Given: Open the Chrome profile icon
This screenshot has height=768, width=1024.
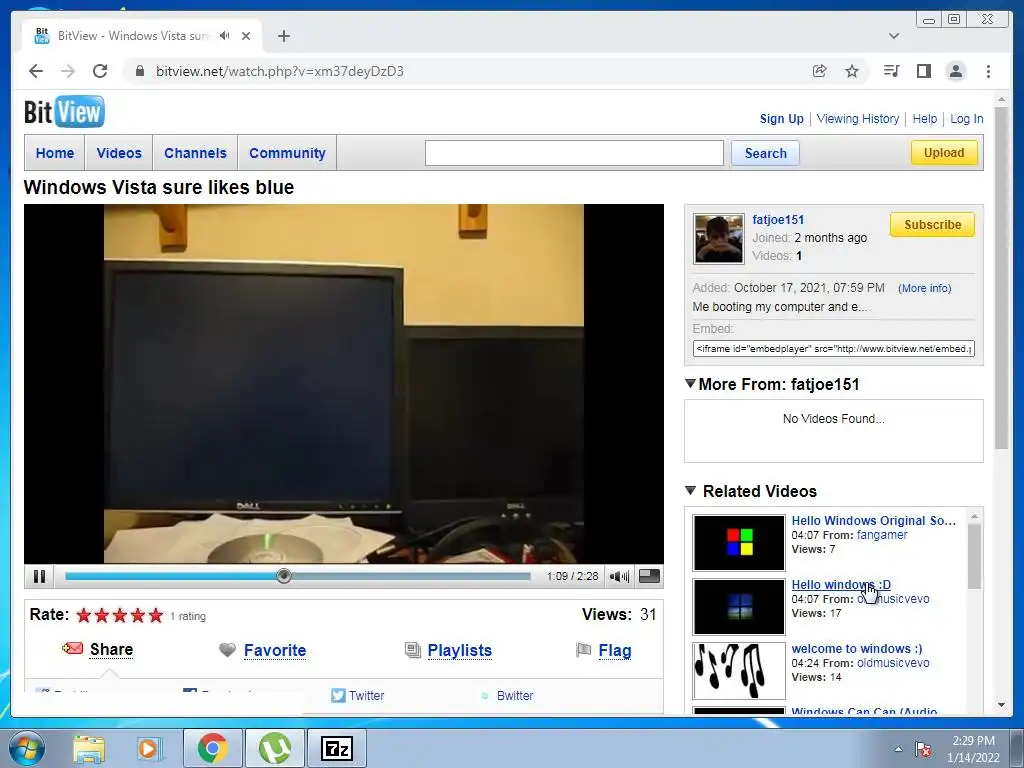Looking at the screenshot, I should [x=955, y=71].
